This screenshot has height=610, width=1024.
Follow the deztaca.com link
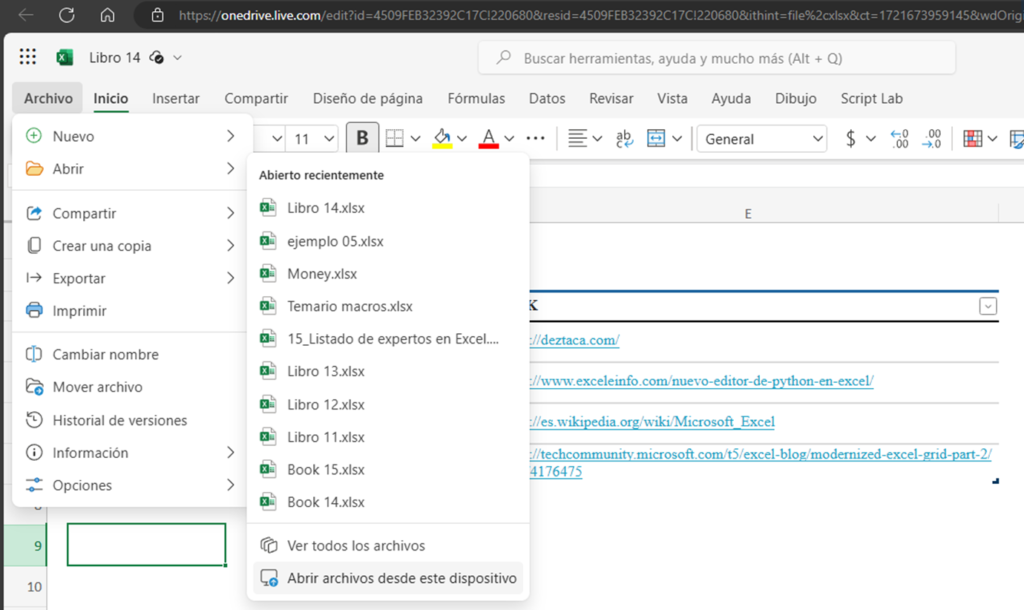(575, 340)
